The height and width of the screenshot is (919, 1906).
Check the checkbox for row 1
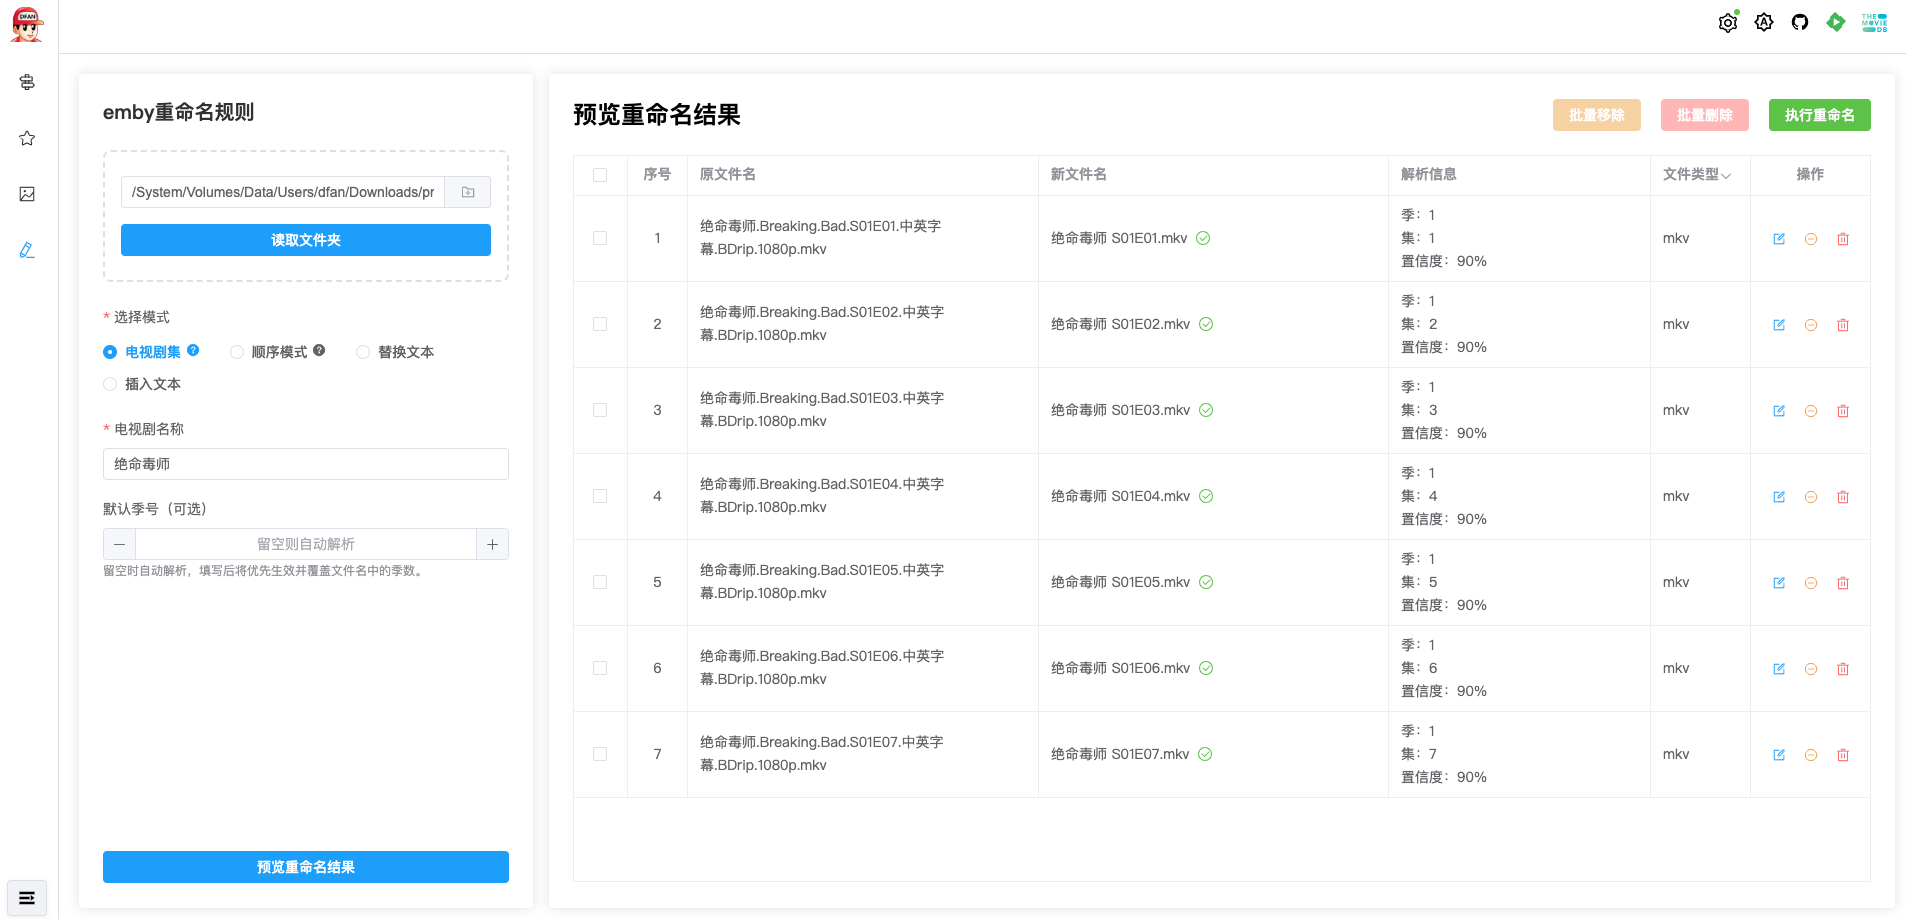[x=600, y=238]
